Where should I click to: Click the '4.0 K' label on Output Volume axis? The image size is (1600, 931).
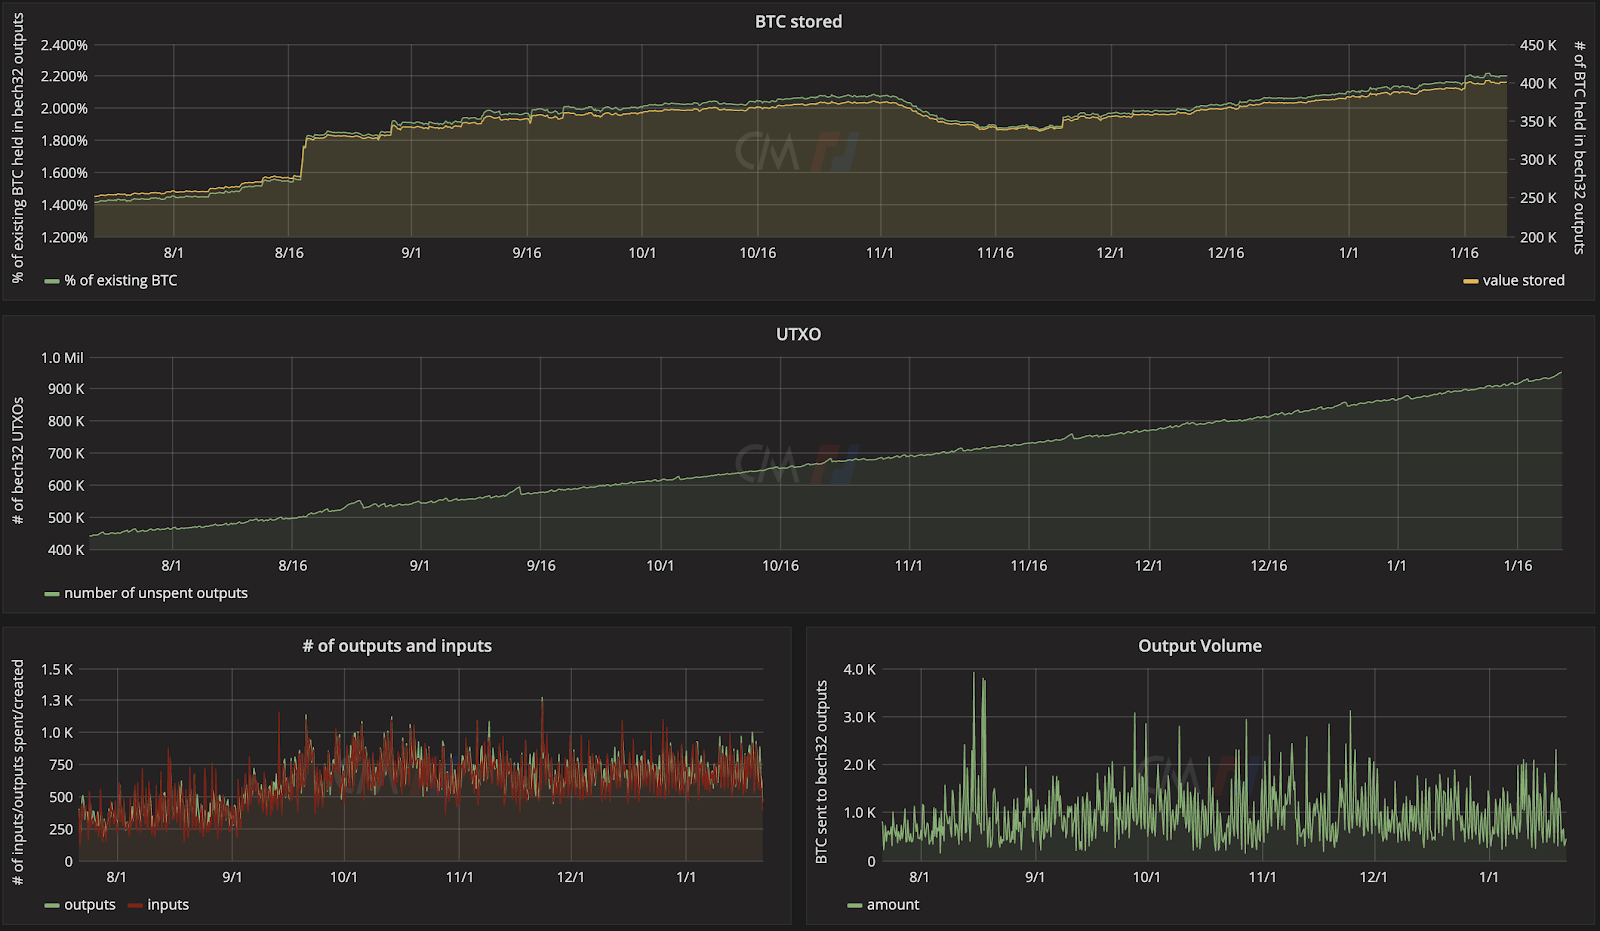click(860, 669)
